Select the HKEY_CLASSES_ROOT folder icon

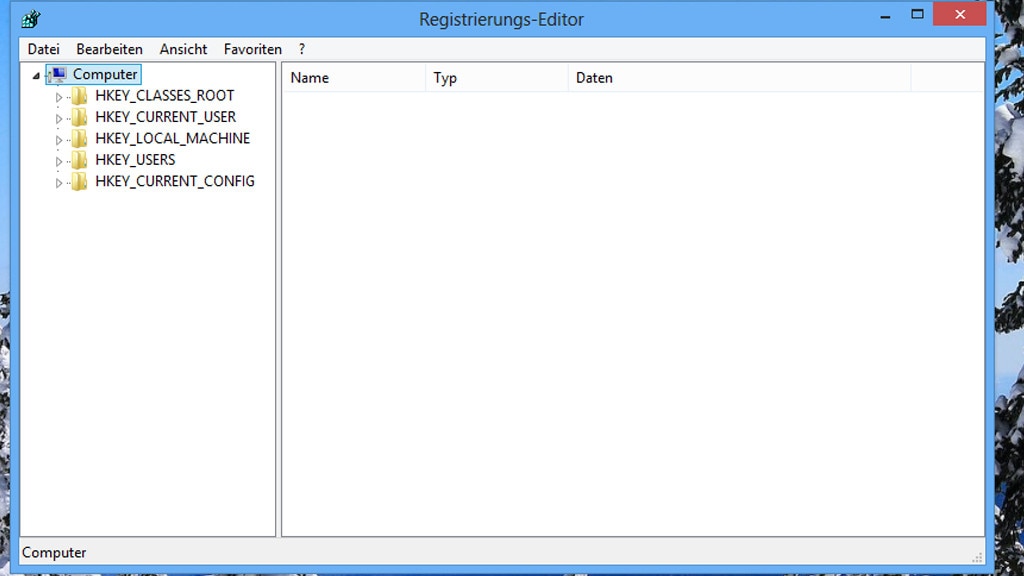click(x=79, y=95)
